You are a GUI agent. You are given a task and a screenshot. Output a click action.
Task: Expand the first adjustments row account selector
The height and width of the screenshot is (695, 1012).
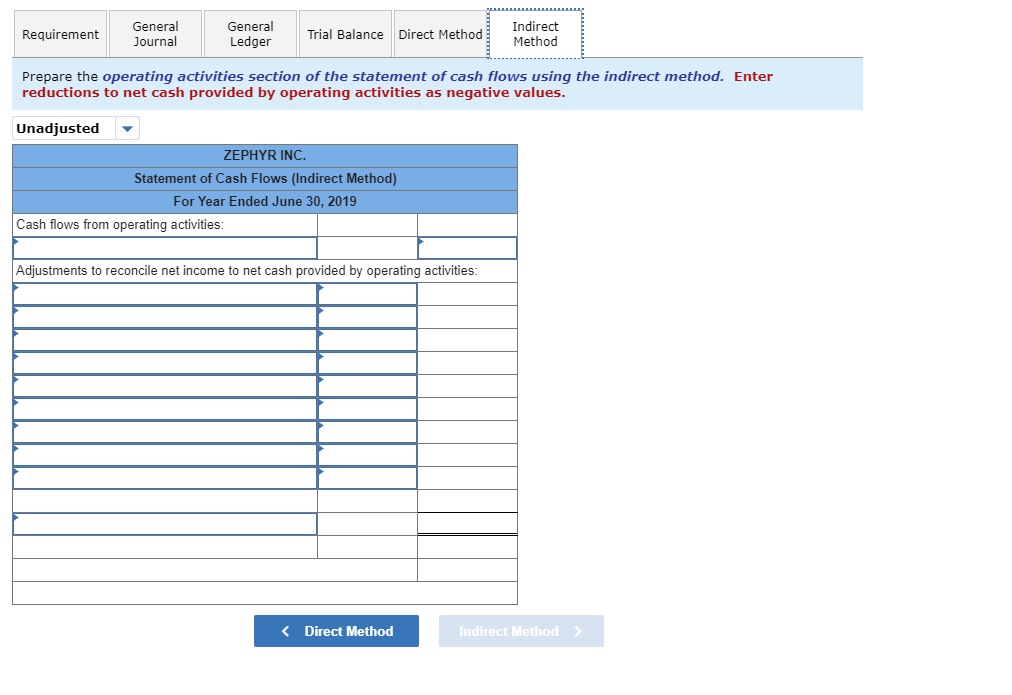[164, 293]
